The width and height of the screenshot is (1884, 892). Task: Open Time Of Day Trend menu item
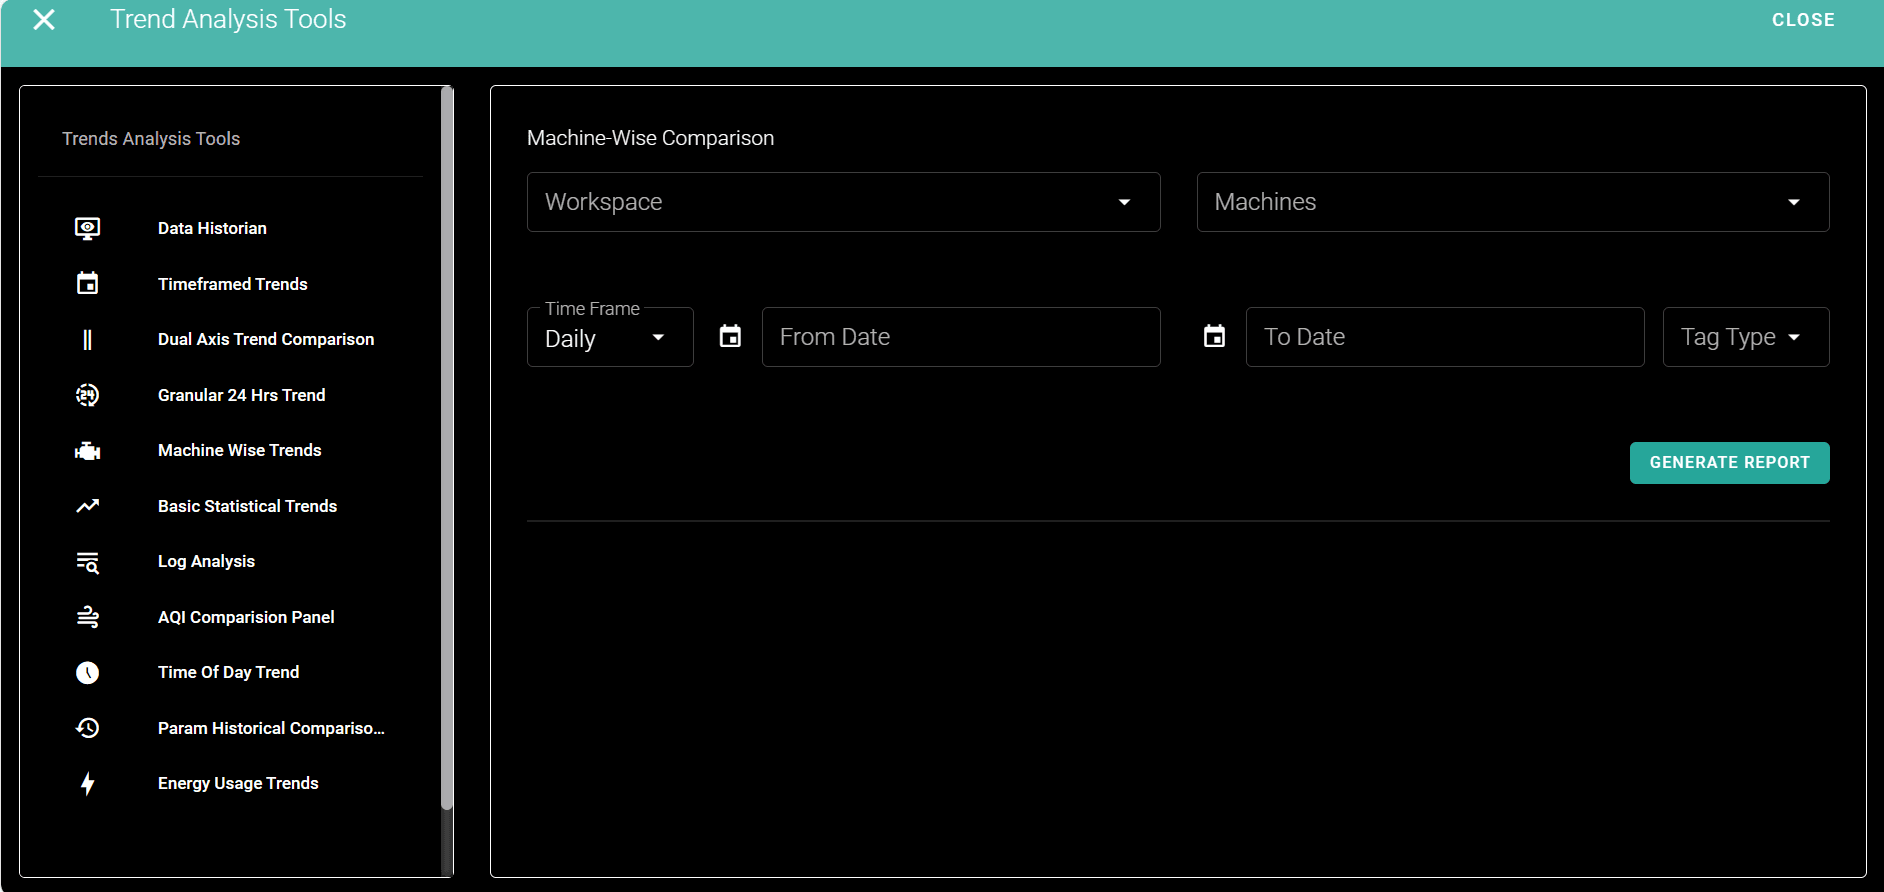pos(228,673)
